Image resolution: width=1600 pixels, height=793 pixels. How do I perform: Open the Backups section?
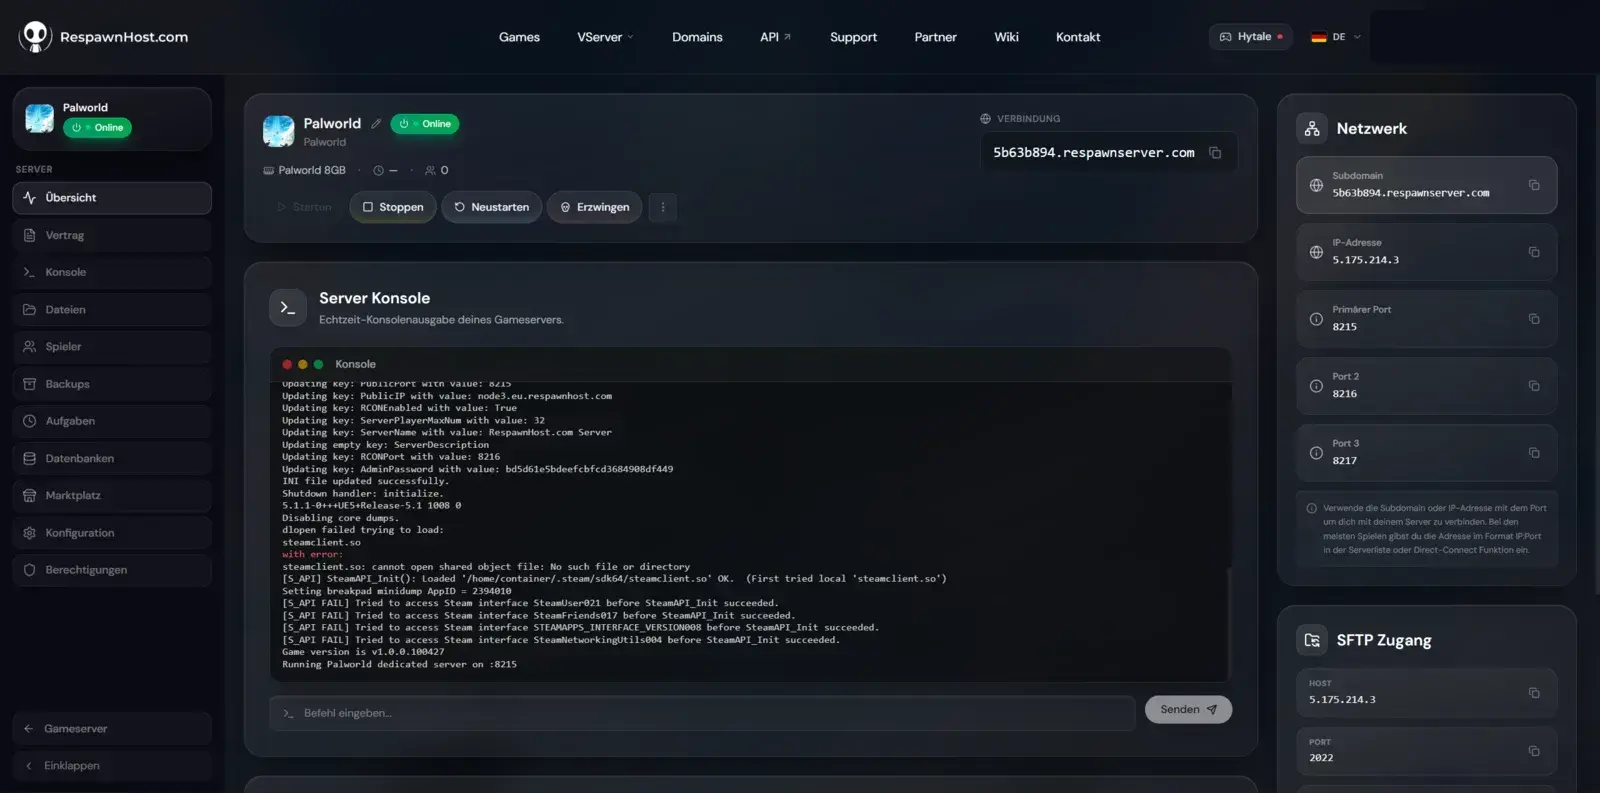pyautogui.click(x=112, y=384)
